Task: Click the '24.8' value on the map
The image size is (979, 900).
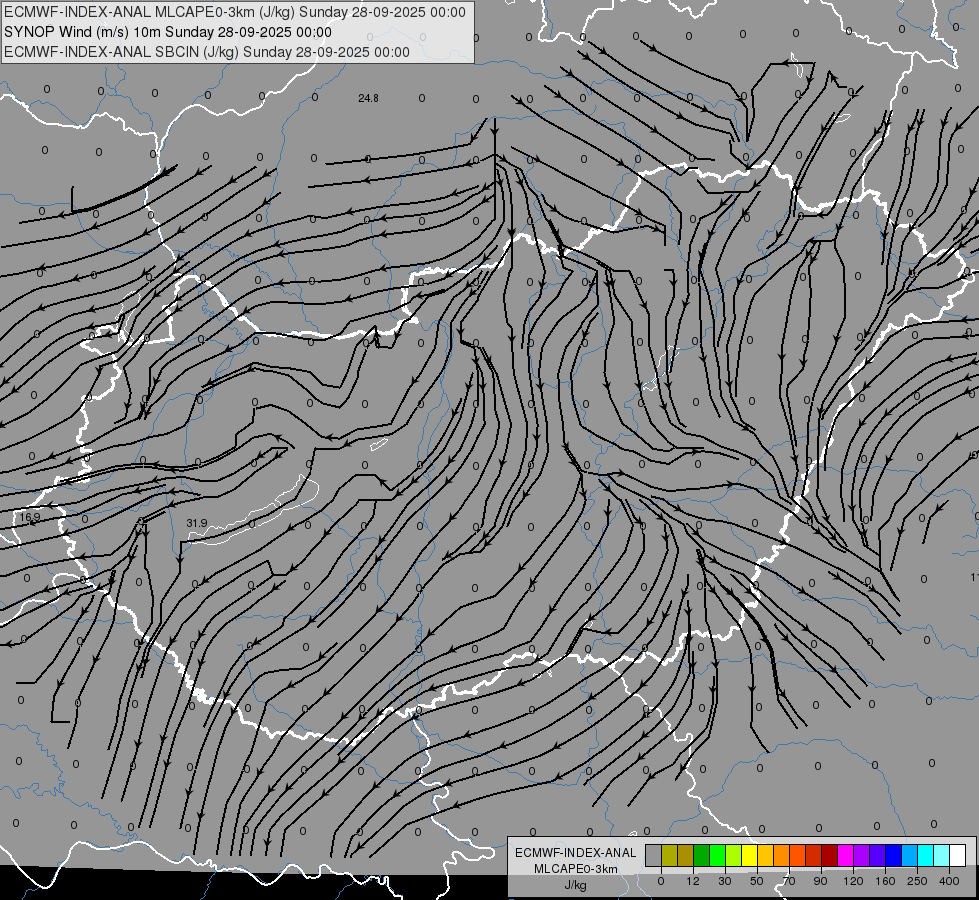Action: [x=368, y=98]
